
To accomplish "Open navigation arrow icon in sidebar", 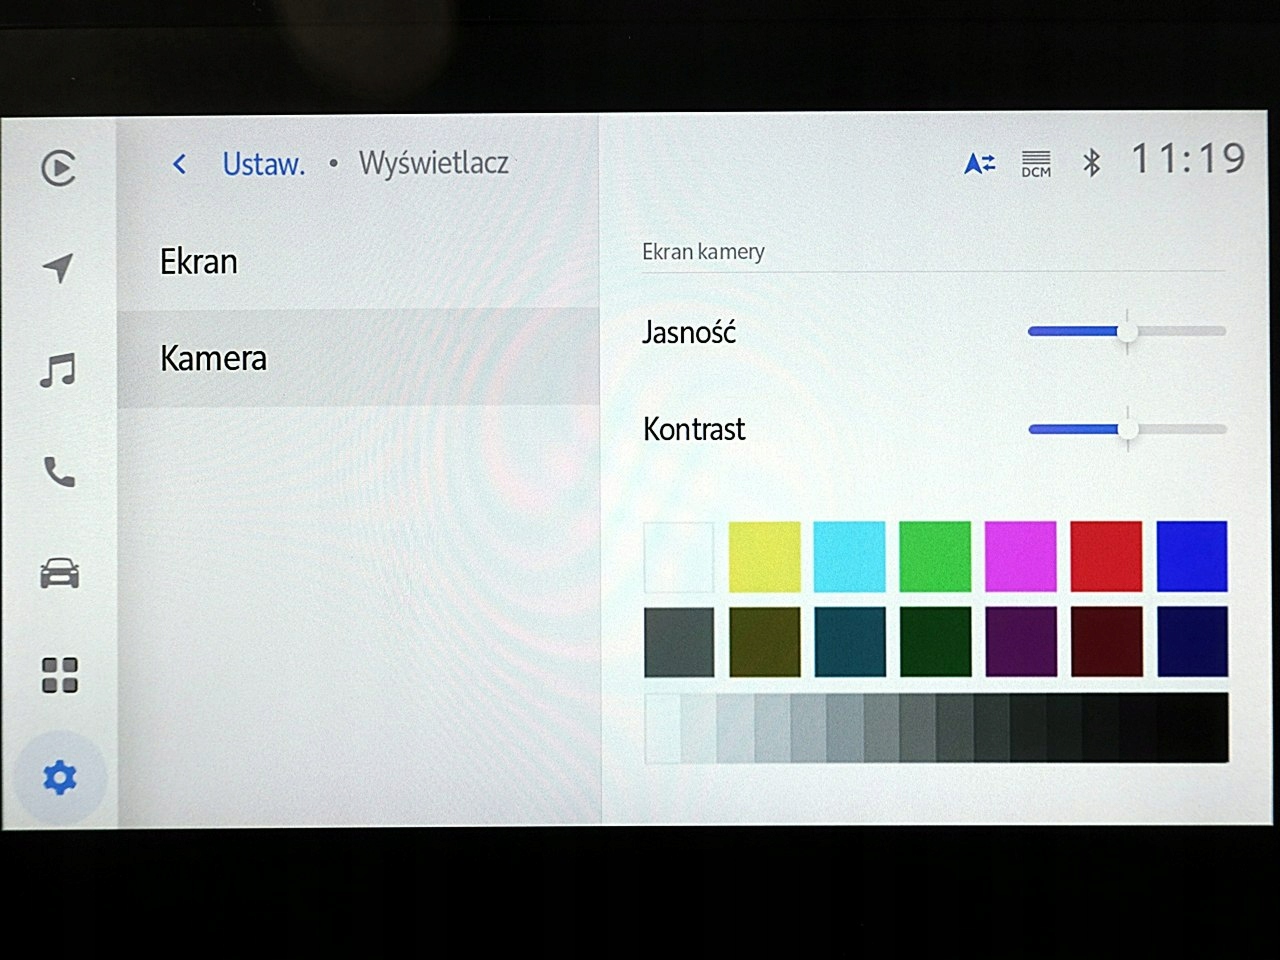I will coord(58,267).
